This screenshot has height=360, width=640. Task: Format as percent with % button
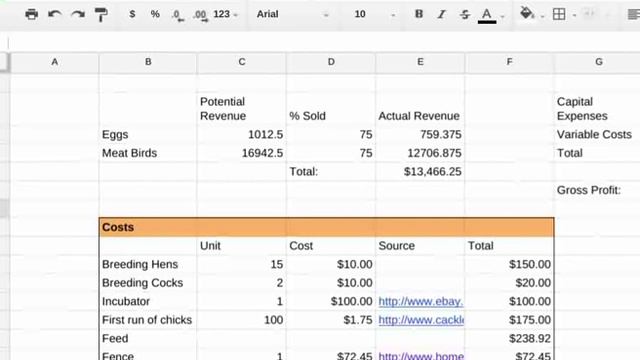155,14
